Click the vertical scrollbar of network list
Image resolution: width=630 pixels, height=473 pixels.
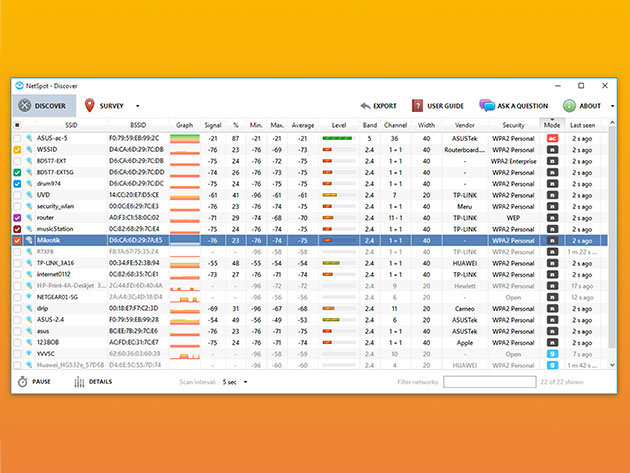coord(612,237)
